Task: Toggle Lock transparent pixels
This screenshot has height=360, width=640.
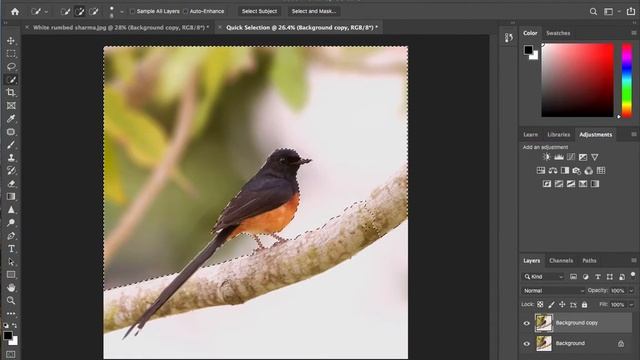Action: 540,304
